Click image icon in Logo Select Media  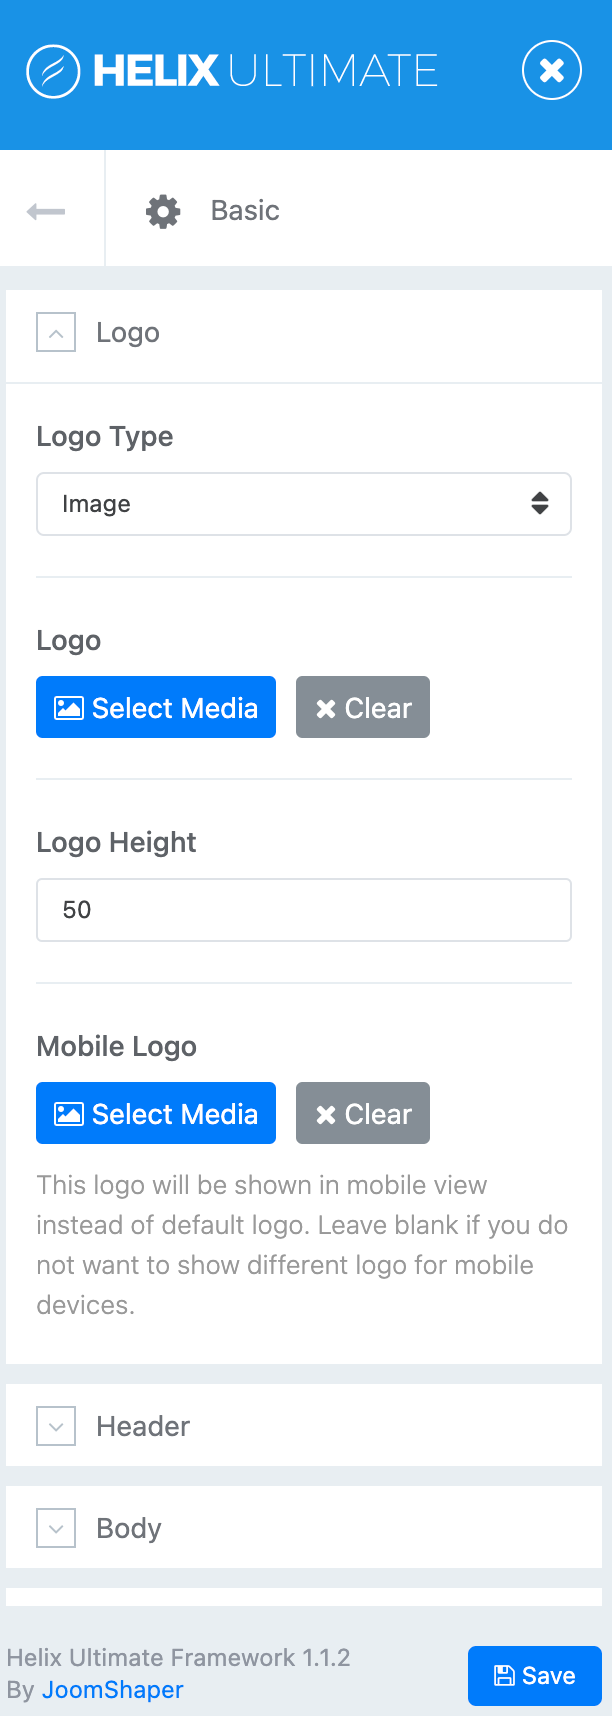pos(68,708)
